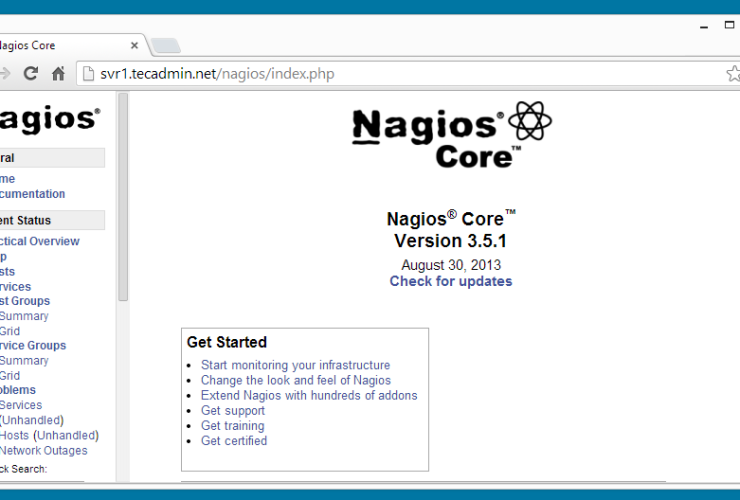Image resolution: width=740 pixels, height=500 pixels.
Task: Open Documentation in the sidebar
Action: [32, 194]
